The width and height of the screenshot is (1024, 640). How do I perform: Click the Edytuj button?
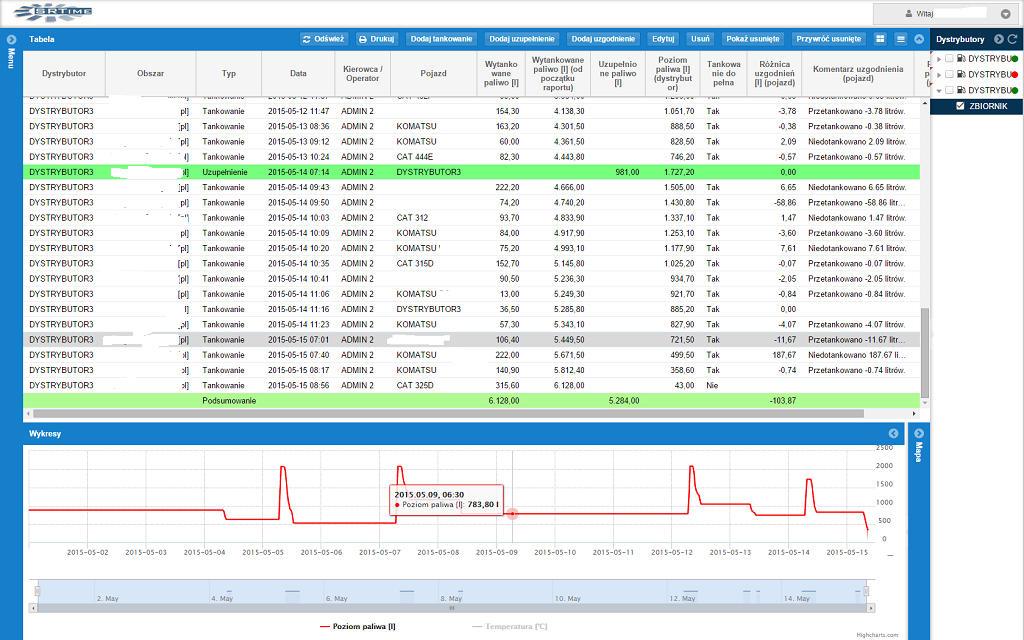[x=663, y=39]
